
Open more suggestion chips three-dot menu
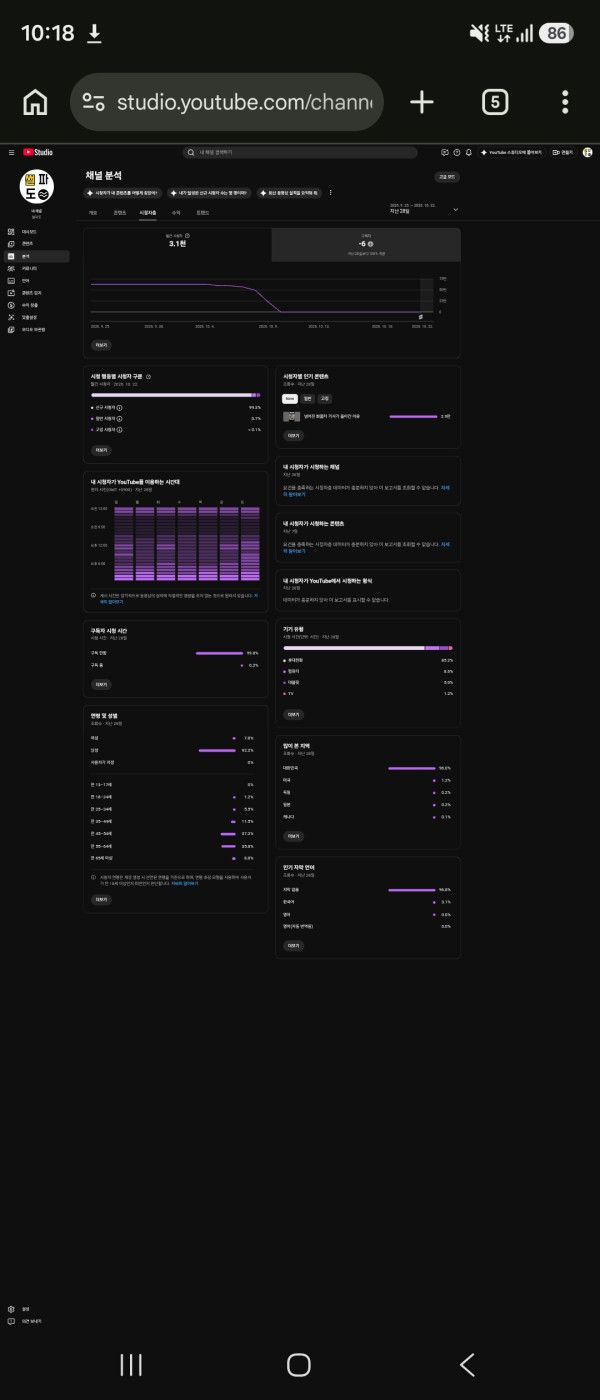[330, 192]
